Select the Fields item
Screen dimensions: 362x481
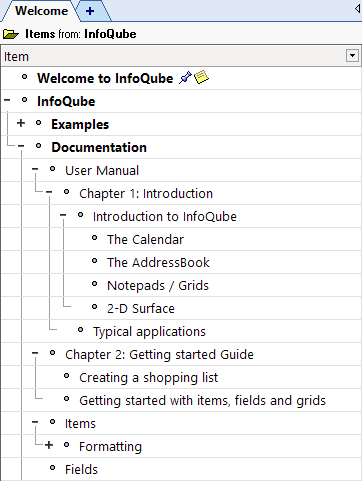pyautogui.click(x=81, y=469)
